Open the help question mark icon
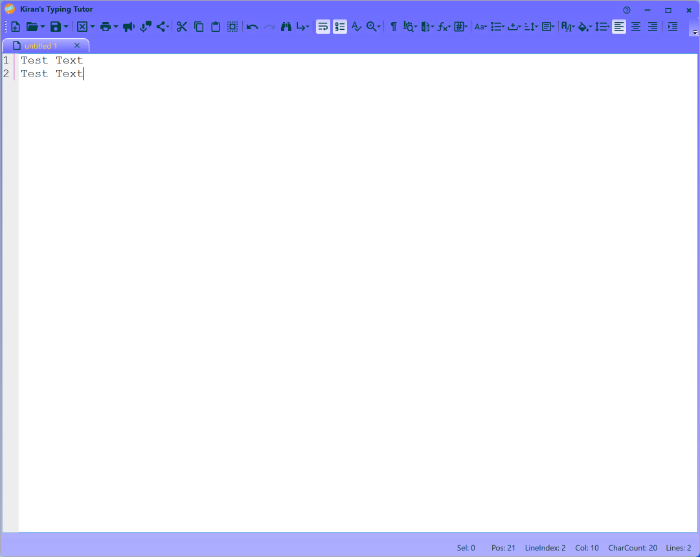This screenshot has width=700, height=557. [x=627, y=10]
